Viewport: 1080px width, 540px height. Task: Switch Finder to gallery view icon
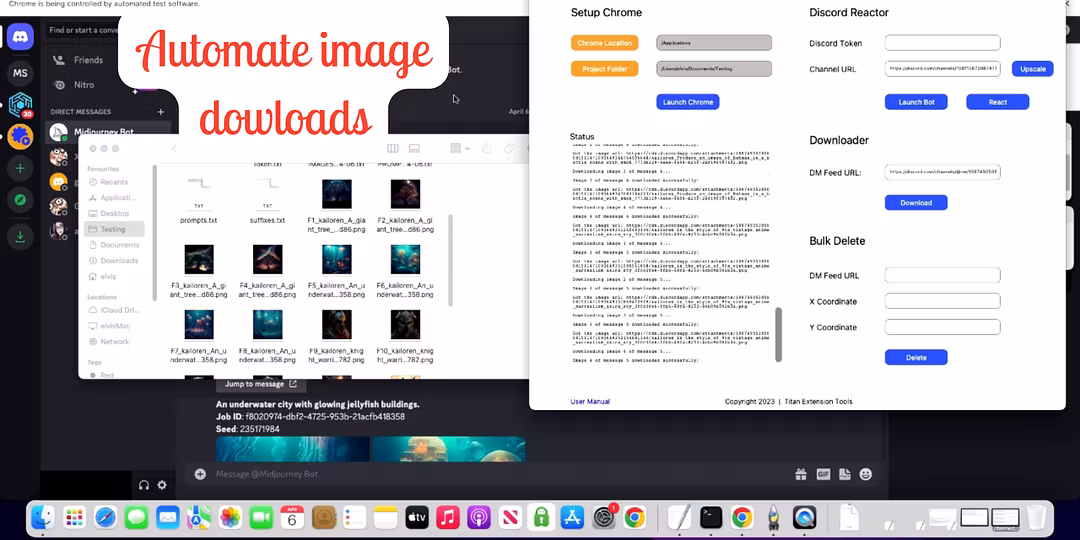point(414,148)
